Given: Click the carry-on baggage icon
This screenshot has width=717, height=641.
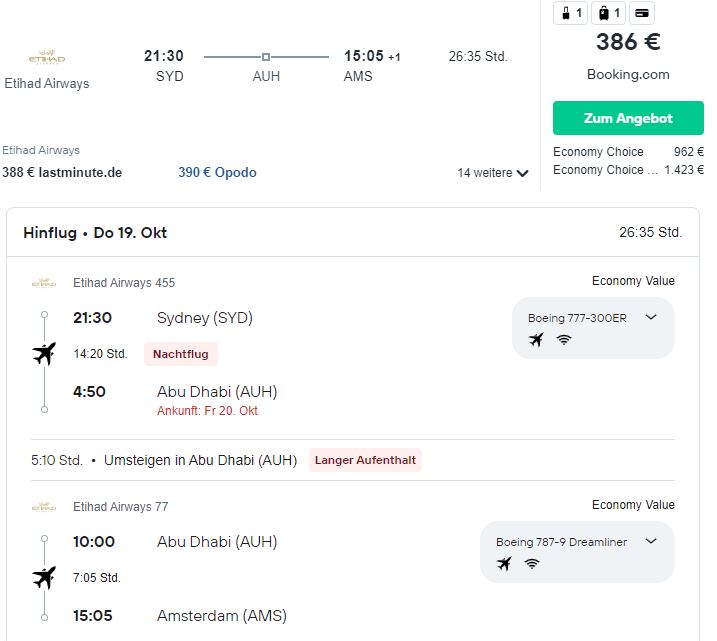Looking at the screenshot, I should pos(570,13).
